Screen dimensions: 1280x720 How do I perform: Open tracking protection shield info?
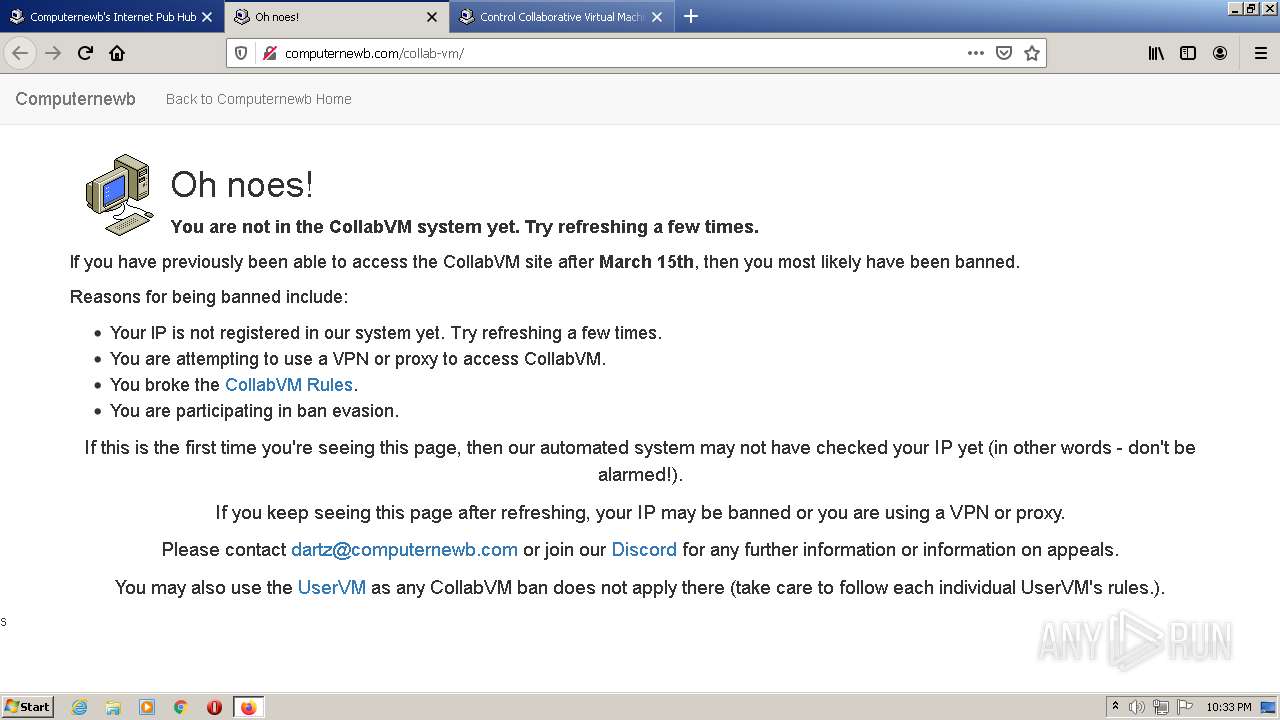click(x=241, y=53)
